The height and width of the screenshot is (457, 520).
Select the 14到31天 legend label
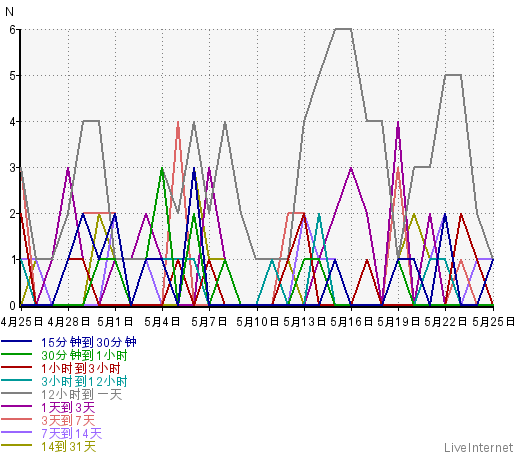pos(68,446)
